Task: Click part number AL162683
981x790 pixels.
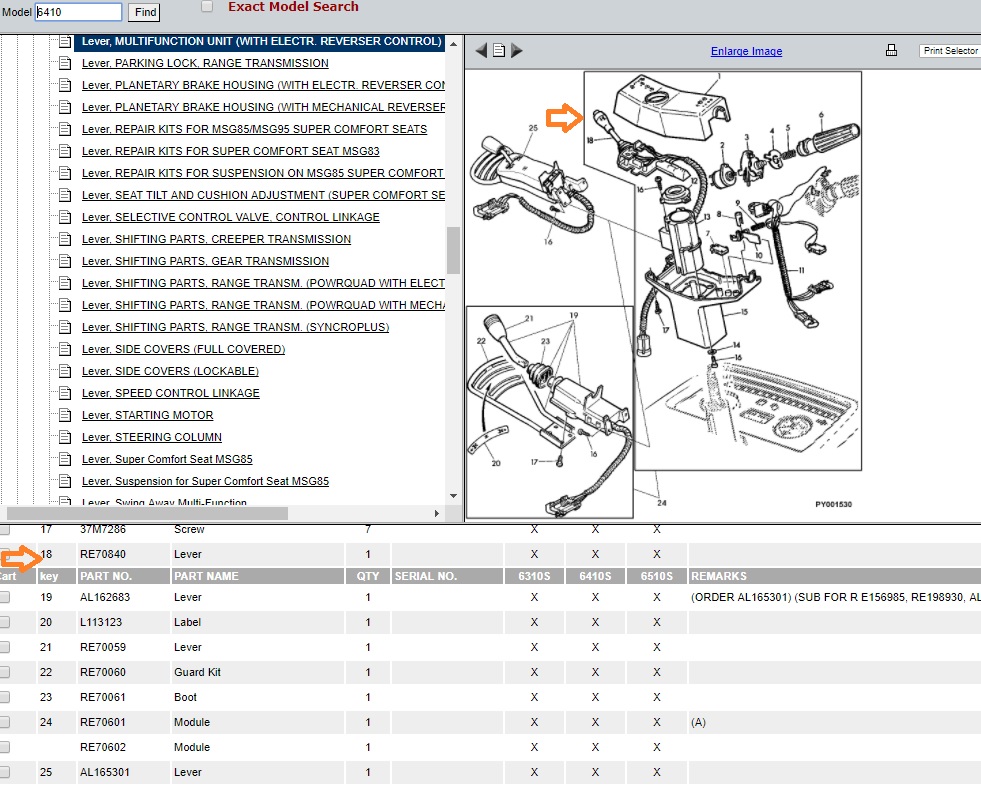Action: (105, 597)
